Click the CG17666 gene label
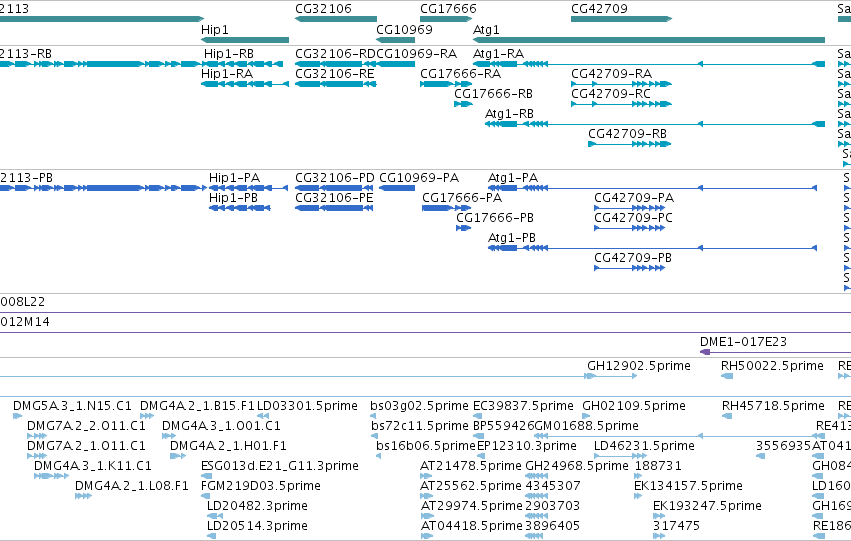Viewport: 851px width, 541px height. click(448, 9)
